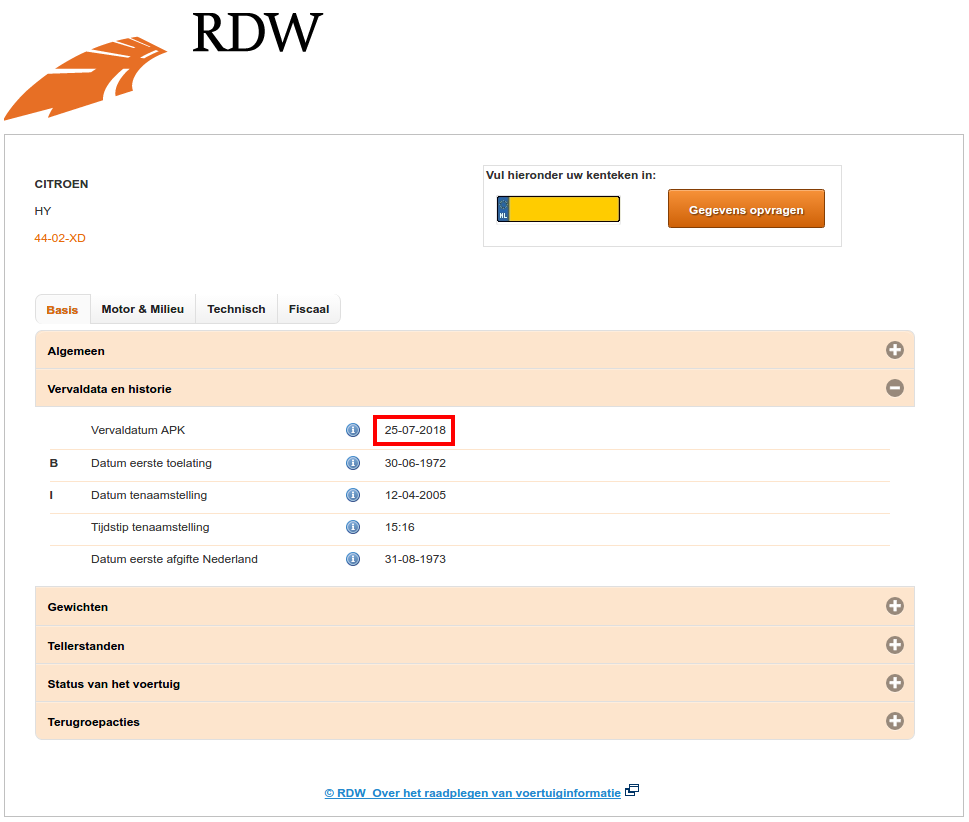This screenshot has width=969, height=822.
Task: Expand the Terugroepacties section
Action: click(894, 721)
